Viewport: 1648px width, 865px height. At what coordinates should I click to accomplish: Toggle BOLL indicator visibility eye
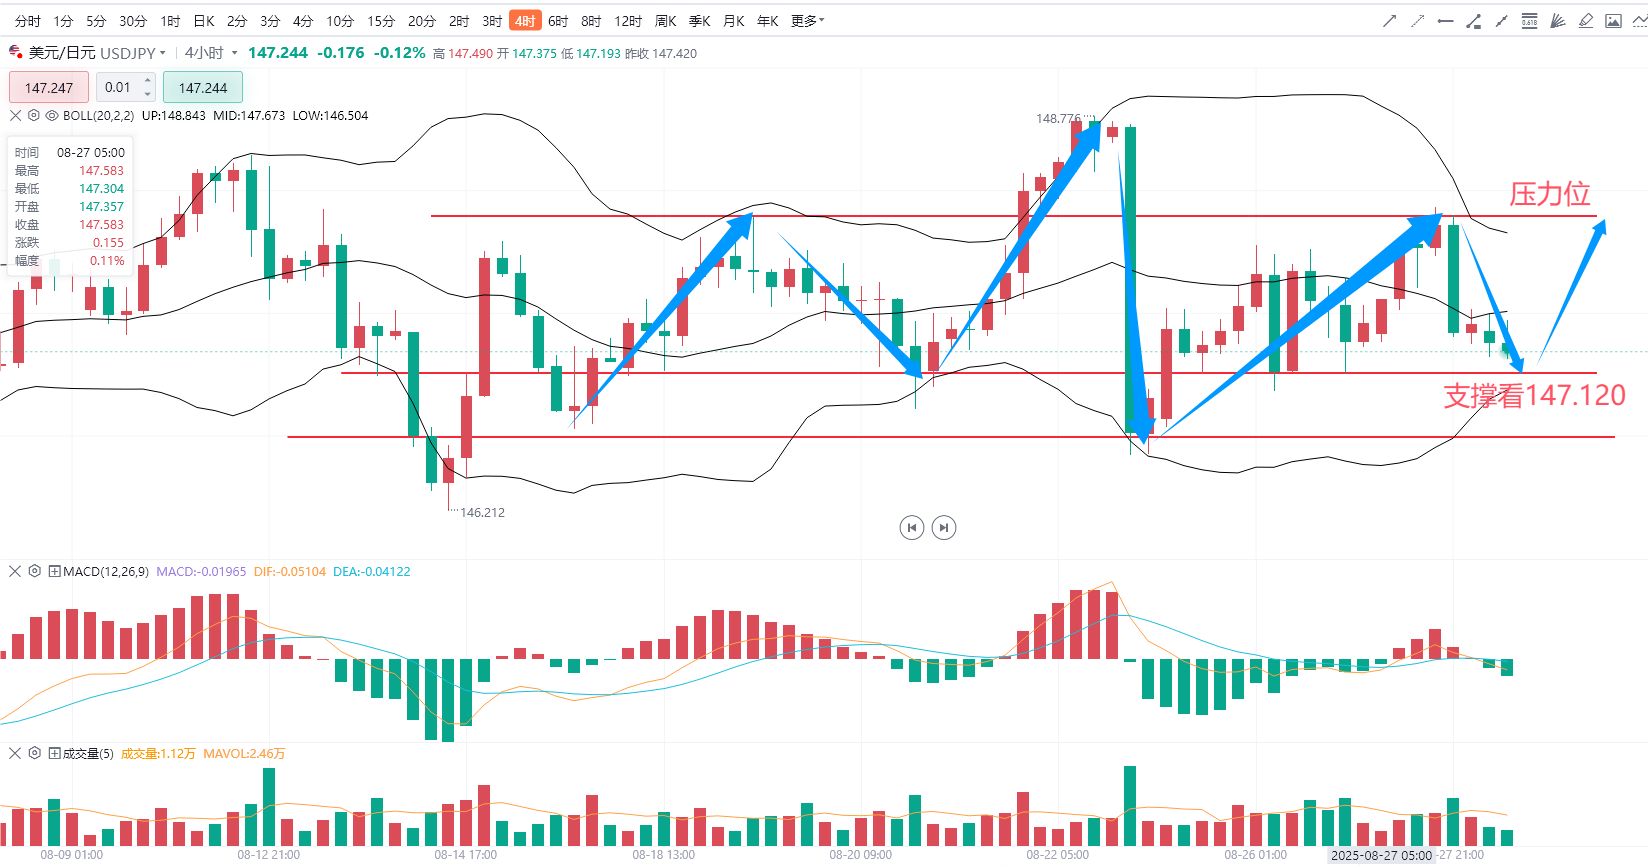coord(52,116)
